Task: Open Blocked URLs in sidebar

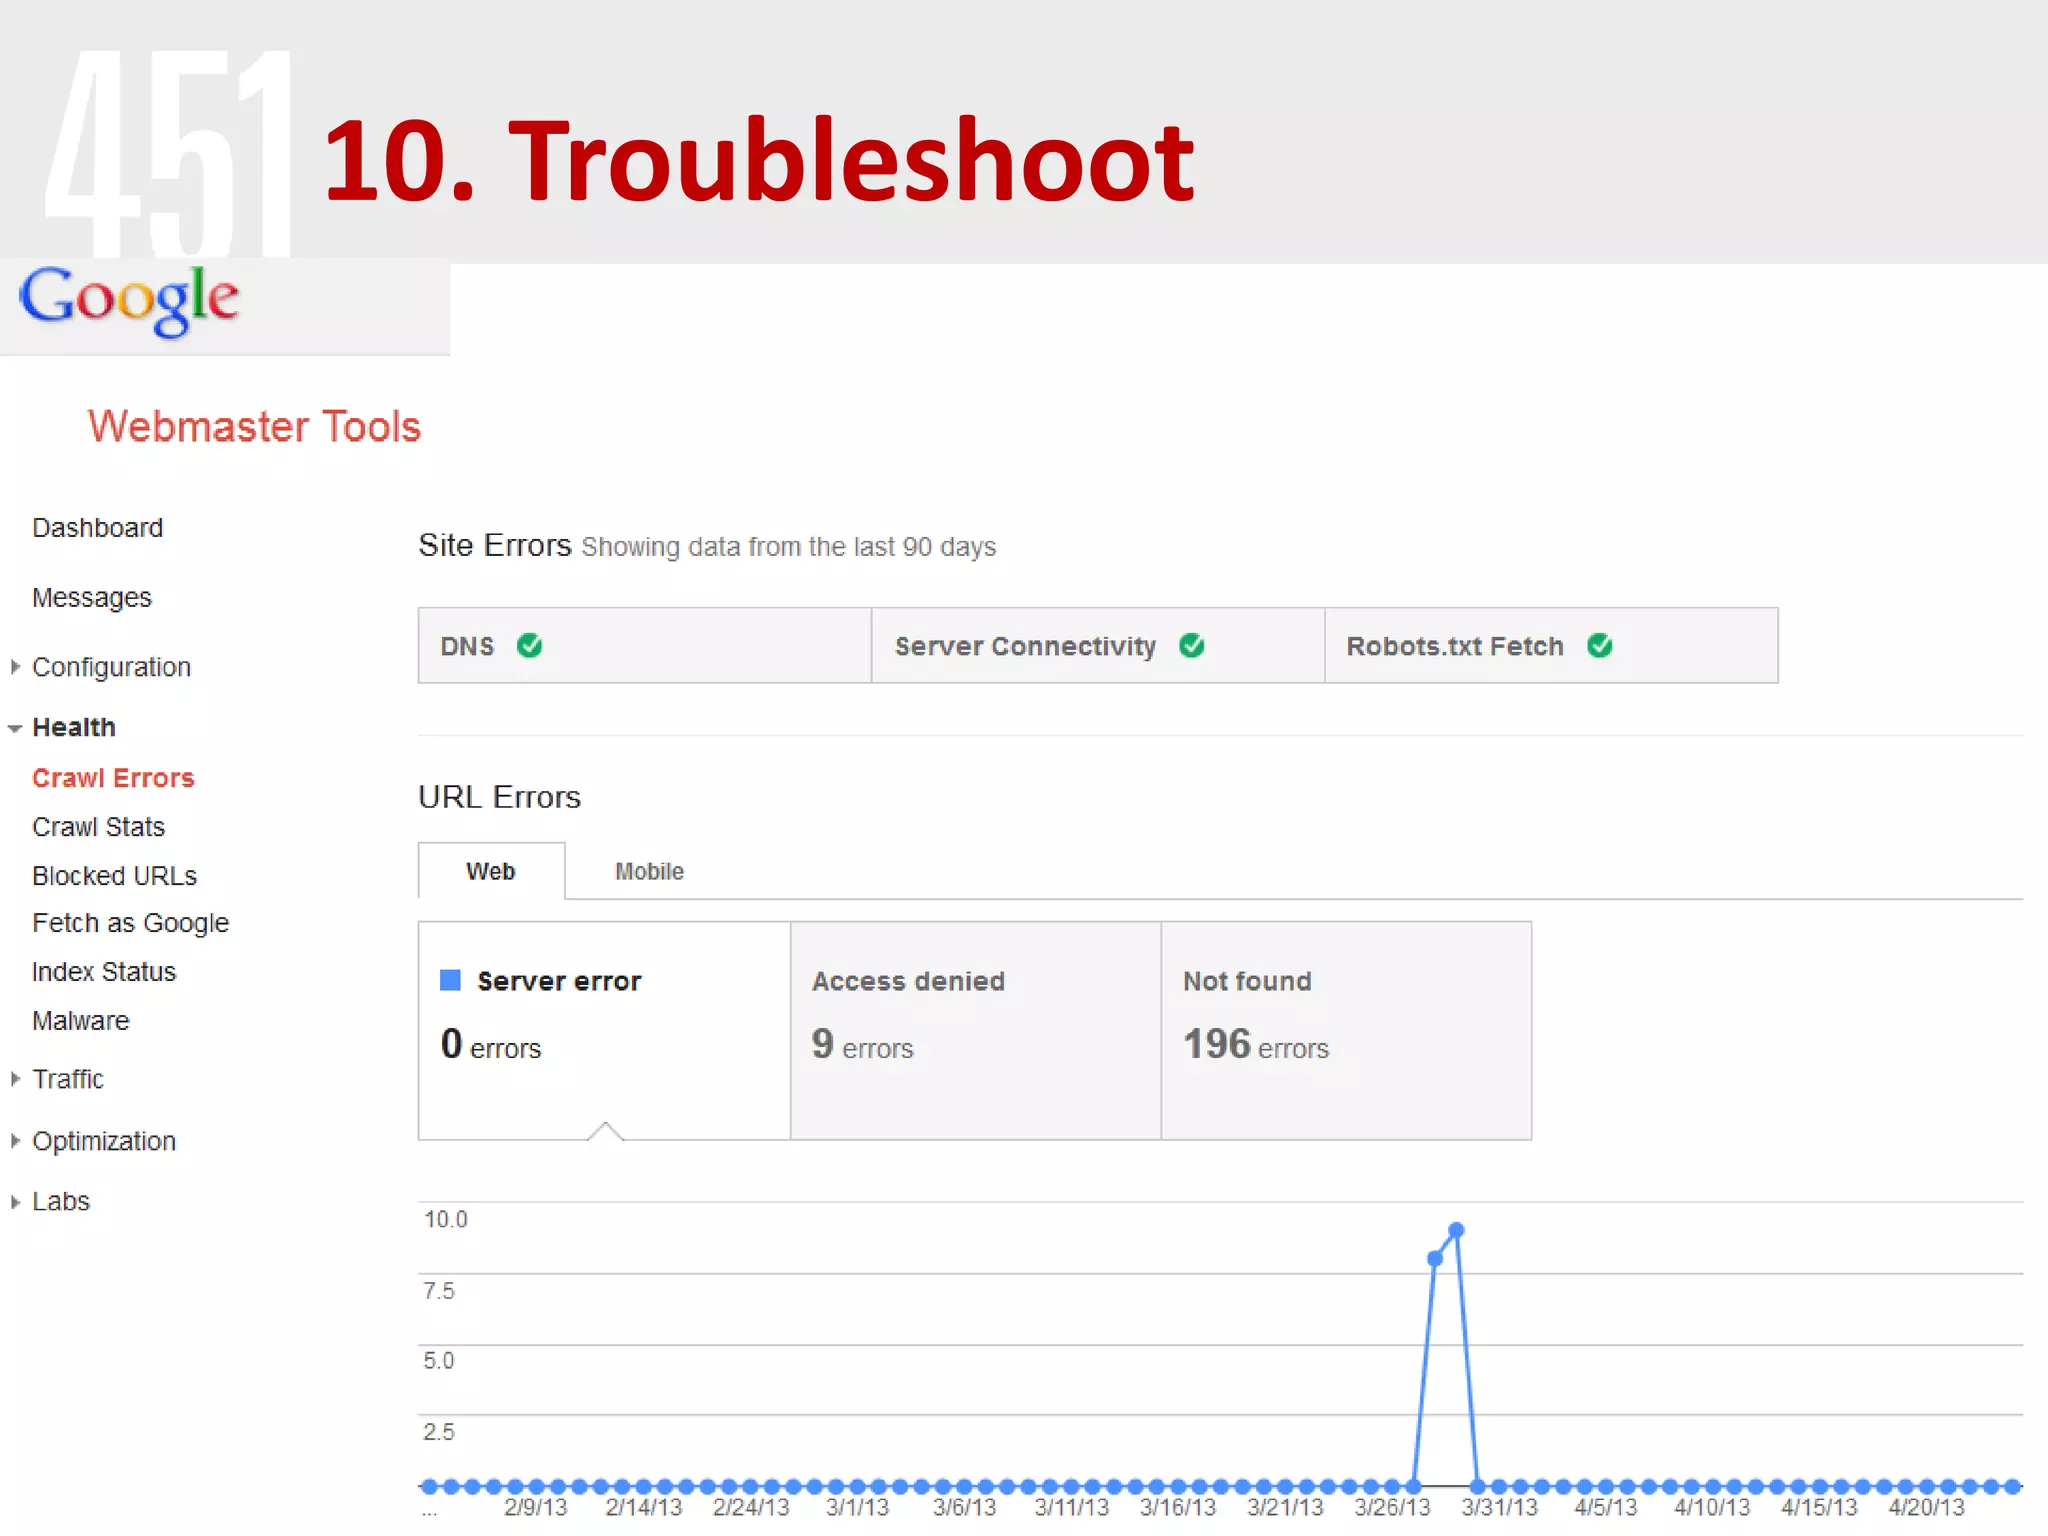Action: click(x=114, y=876)
